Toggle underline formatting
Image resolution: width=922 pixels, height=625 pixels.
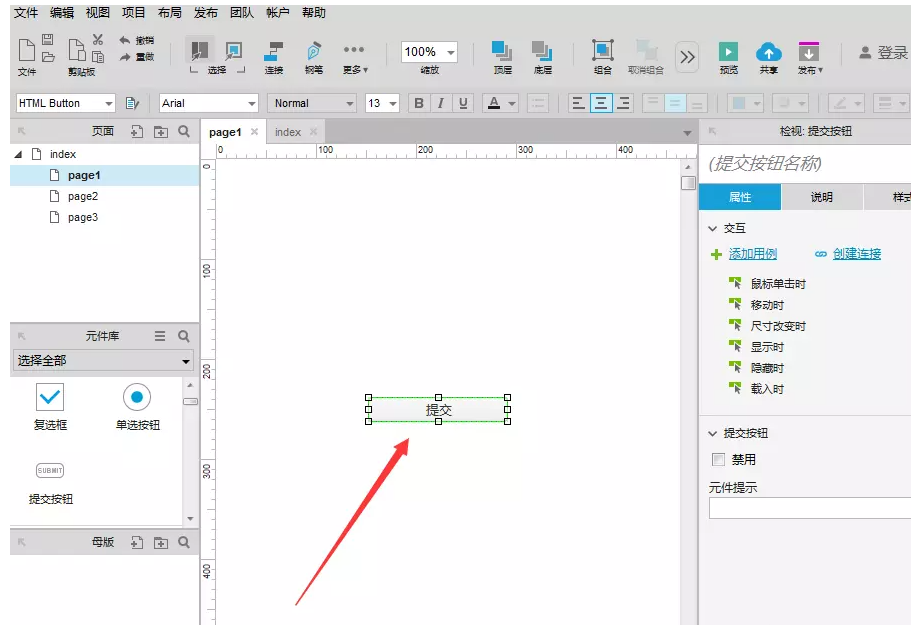462,103
